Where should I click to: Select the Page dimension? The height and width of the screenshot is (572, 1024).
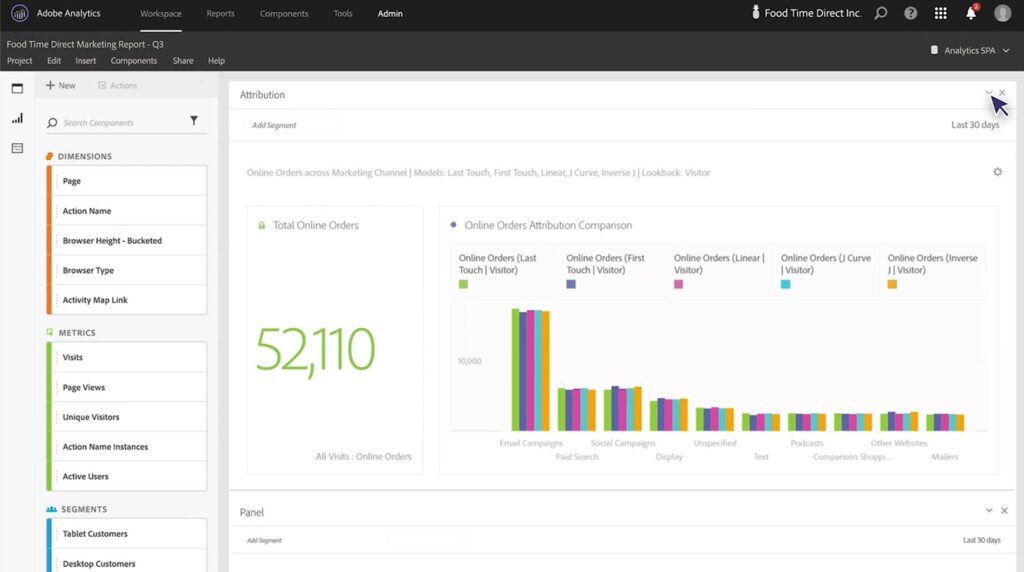127,181
